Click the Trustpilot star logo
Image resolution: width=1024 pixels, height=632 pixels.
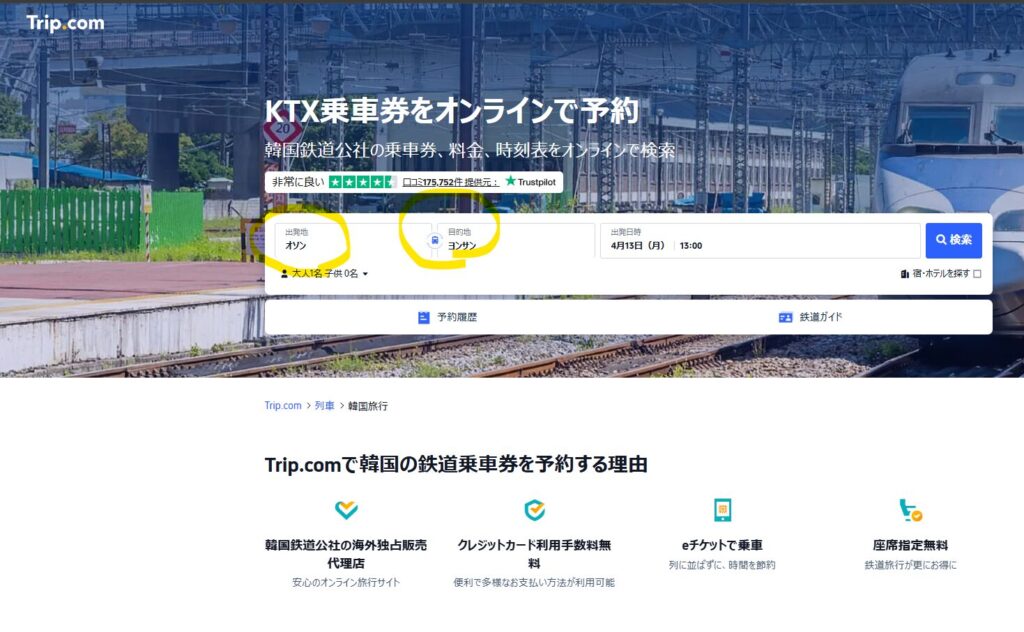coord(511,181)
